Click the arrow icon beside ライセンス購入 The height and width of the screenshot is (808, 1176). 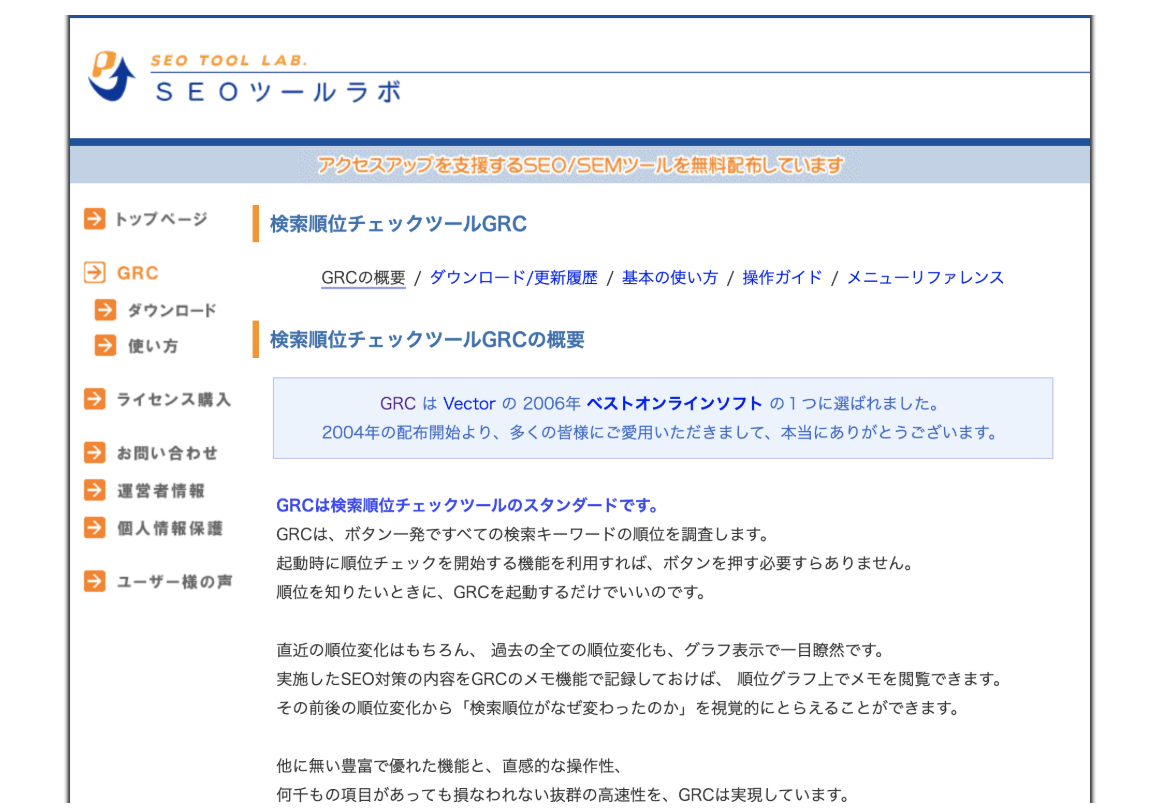[94, 398]
